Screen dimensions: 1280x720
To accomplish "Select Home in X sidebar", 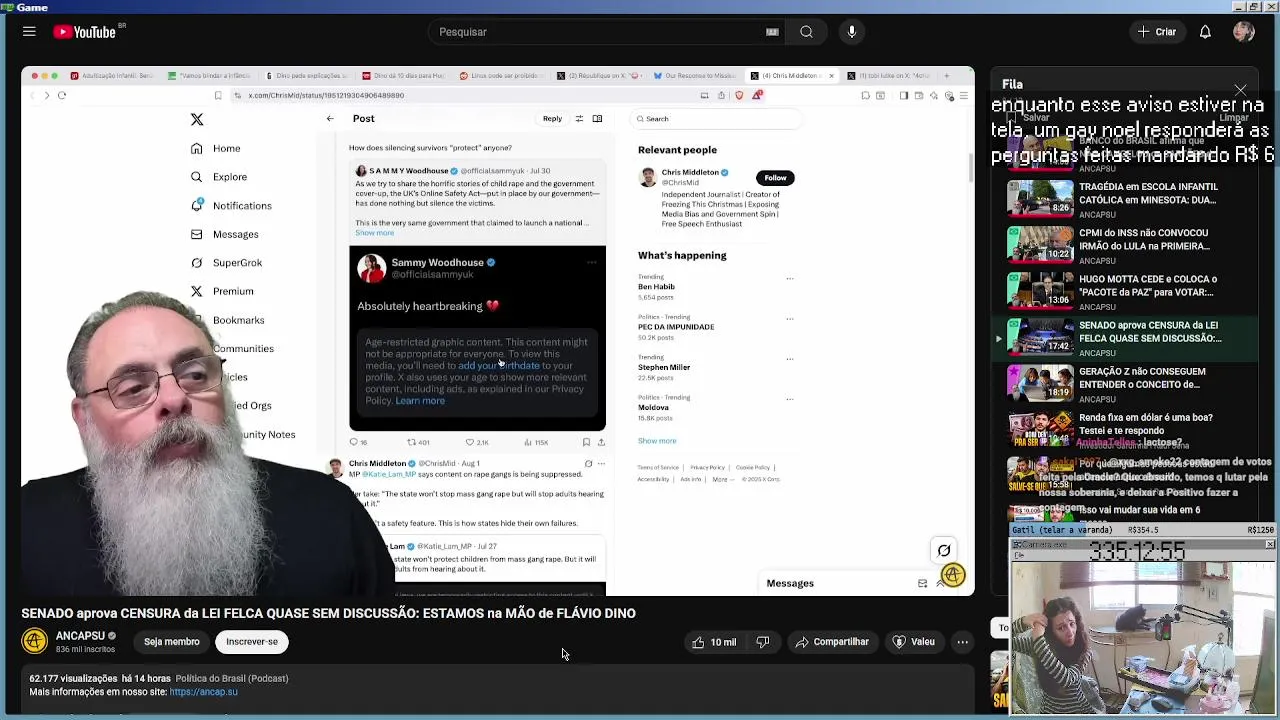I will click(x=215, y=148).
